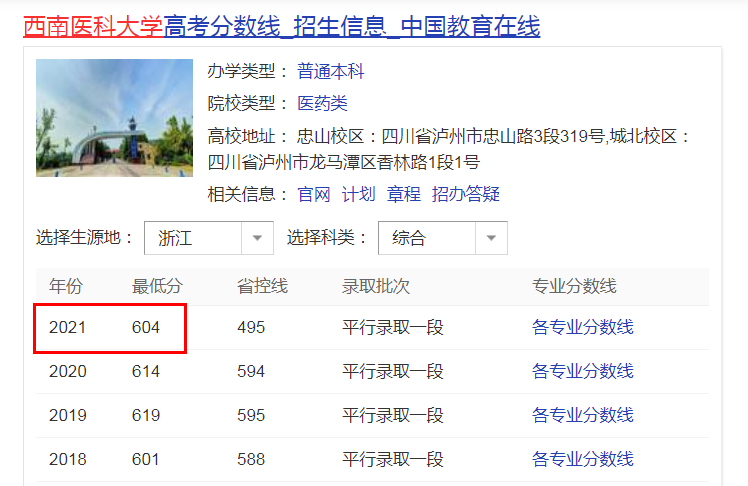Click 平行录取一段 in the 2021 row

coord(393,328)
